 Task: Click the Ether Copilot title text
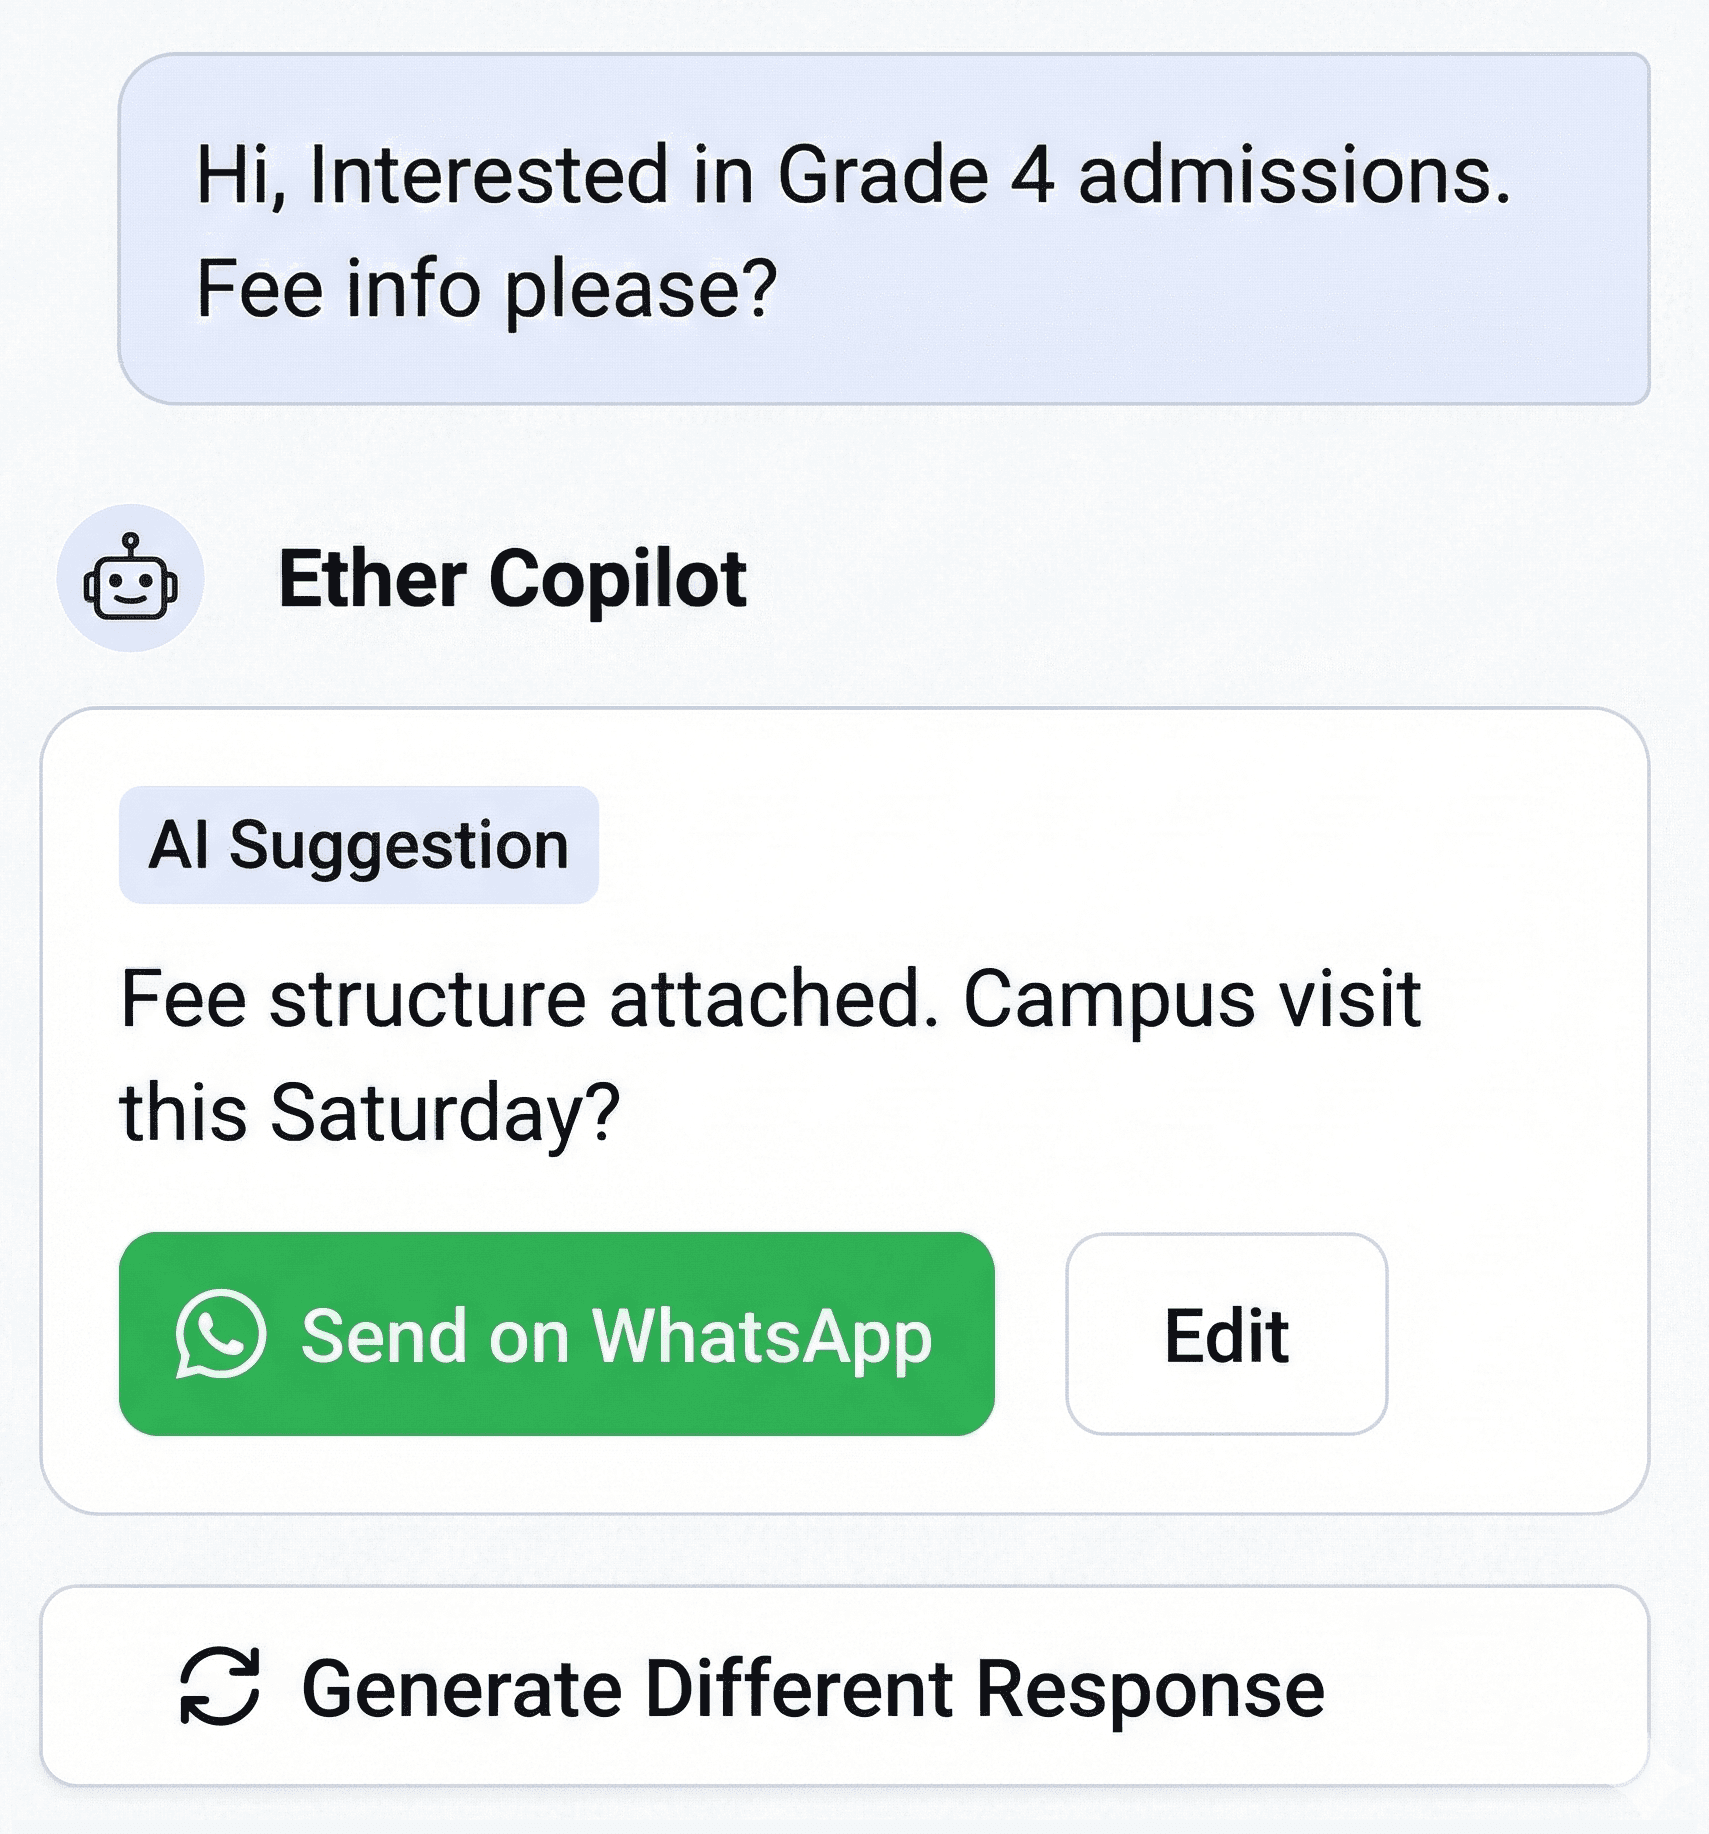point(512,579)
